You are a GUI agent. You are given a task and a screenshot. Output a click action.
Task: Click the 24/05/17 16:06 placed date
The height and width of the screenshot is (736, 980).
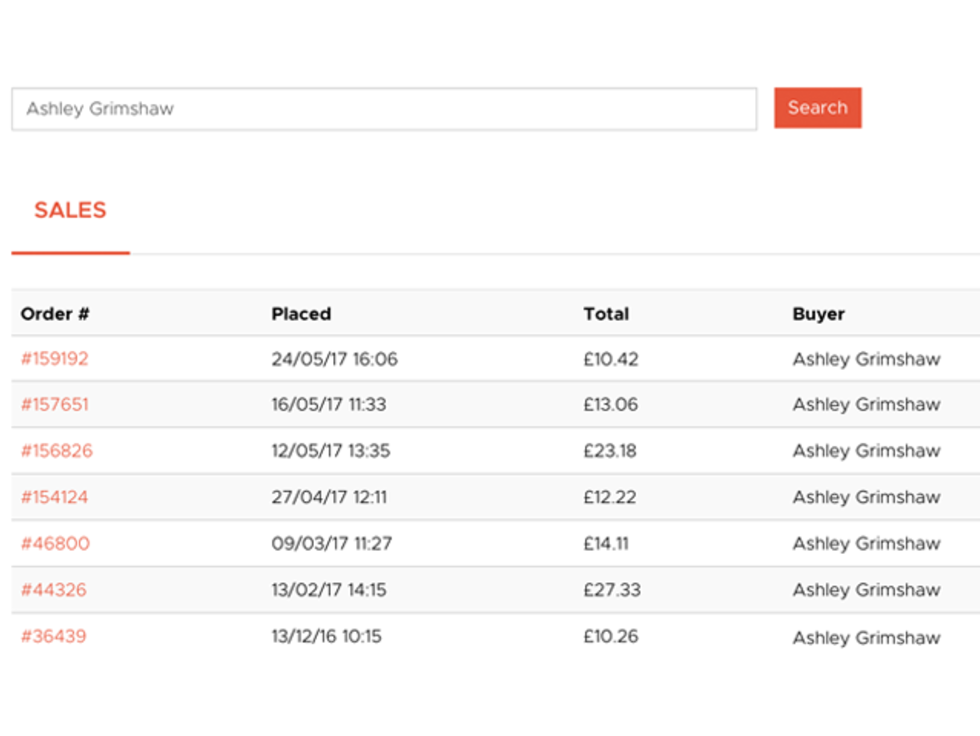[334, 359]
